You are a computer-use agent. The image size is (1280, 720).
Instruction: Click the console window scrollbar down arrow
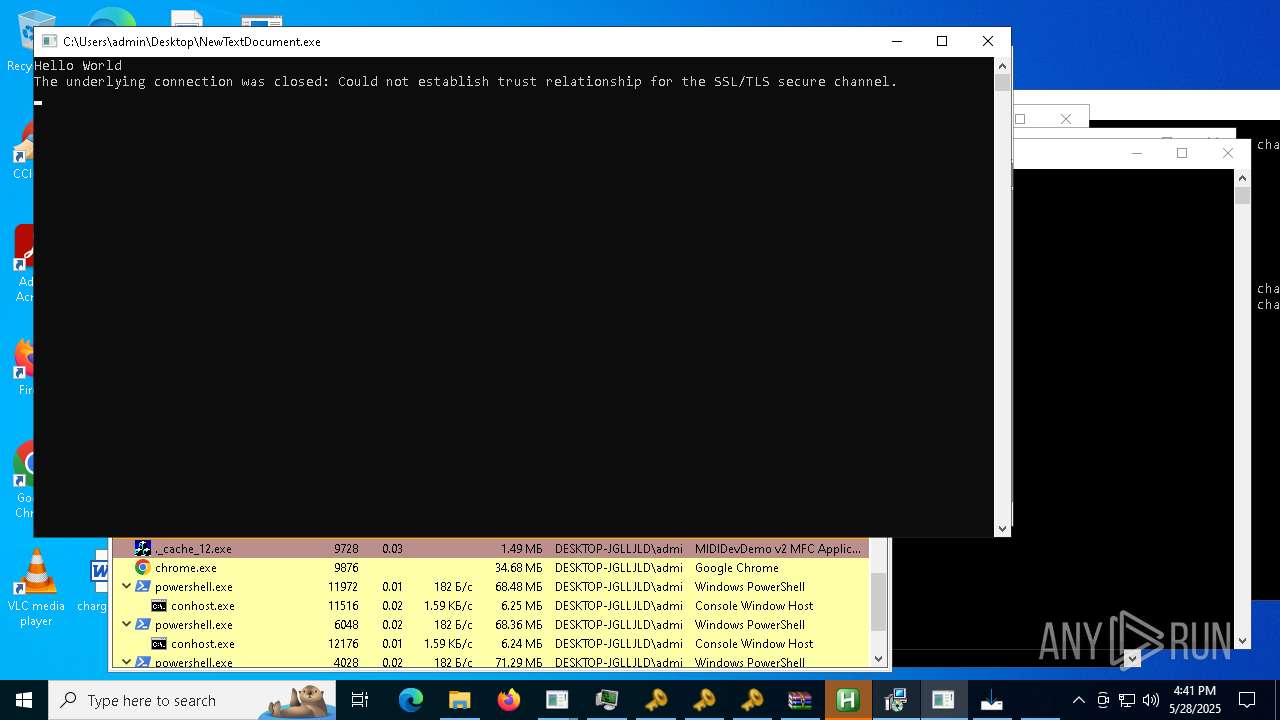[1002, 529]
